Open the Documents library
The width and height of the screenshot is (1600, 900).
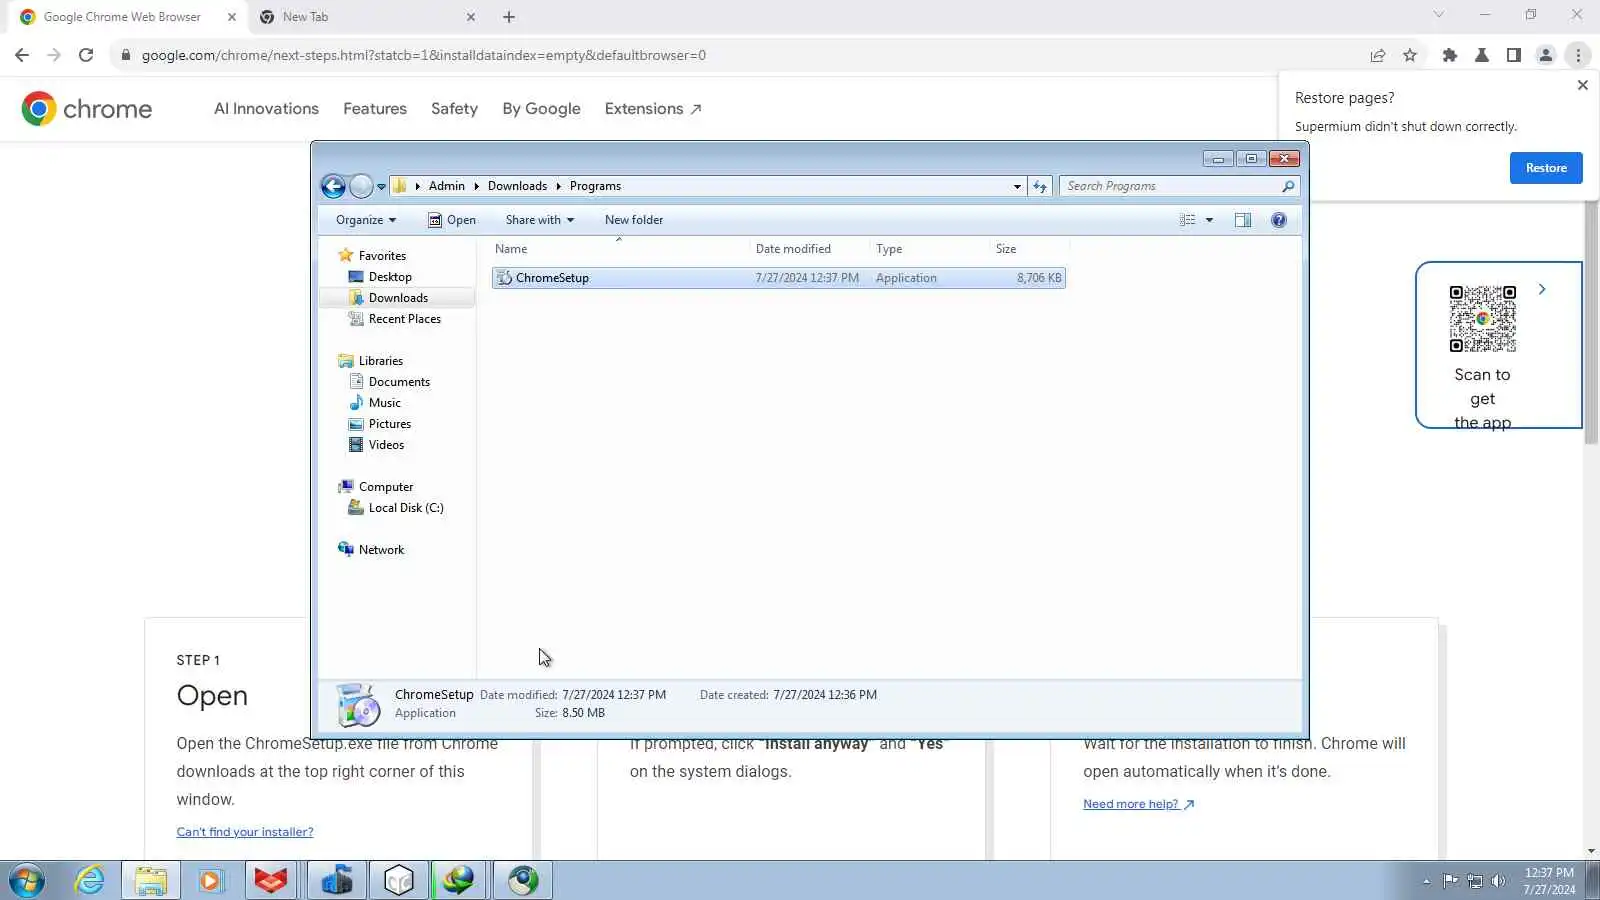point(399,382)
